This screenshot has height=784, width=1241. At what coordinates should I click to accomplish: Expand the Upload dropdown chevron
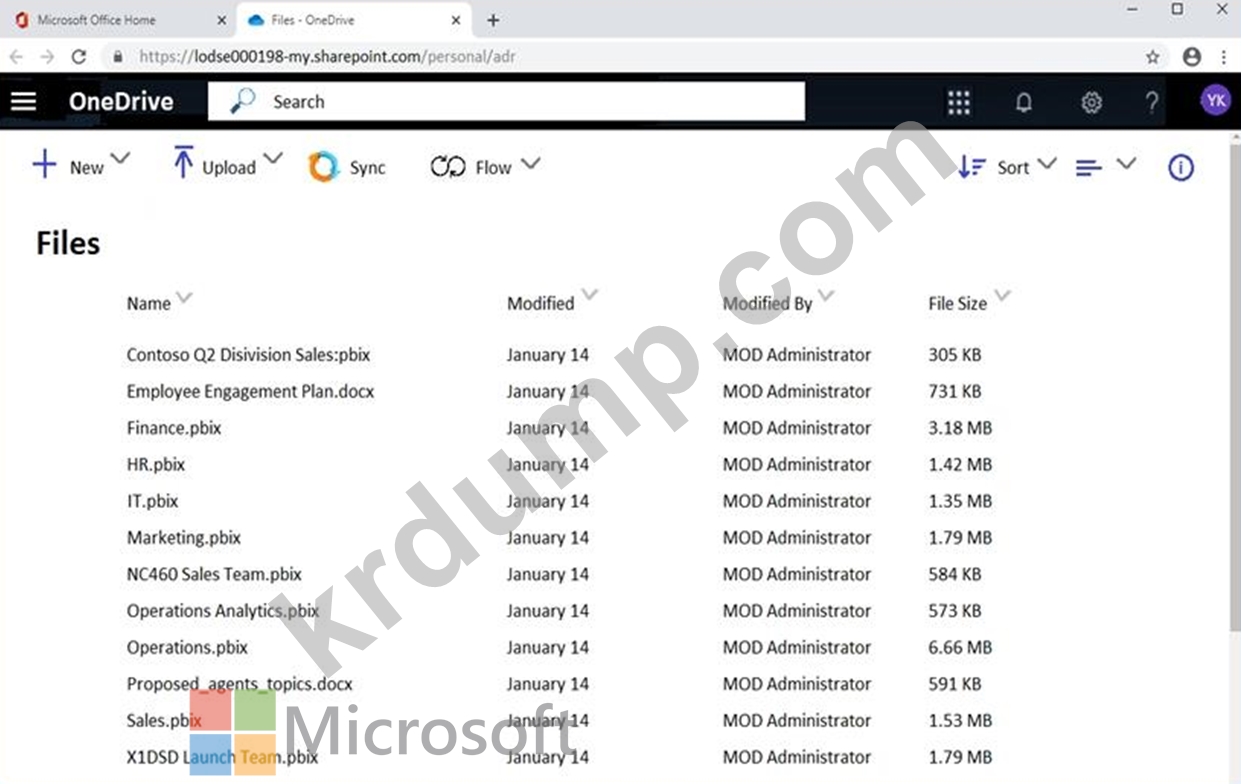(273, 160)
